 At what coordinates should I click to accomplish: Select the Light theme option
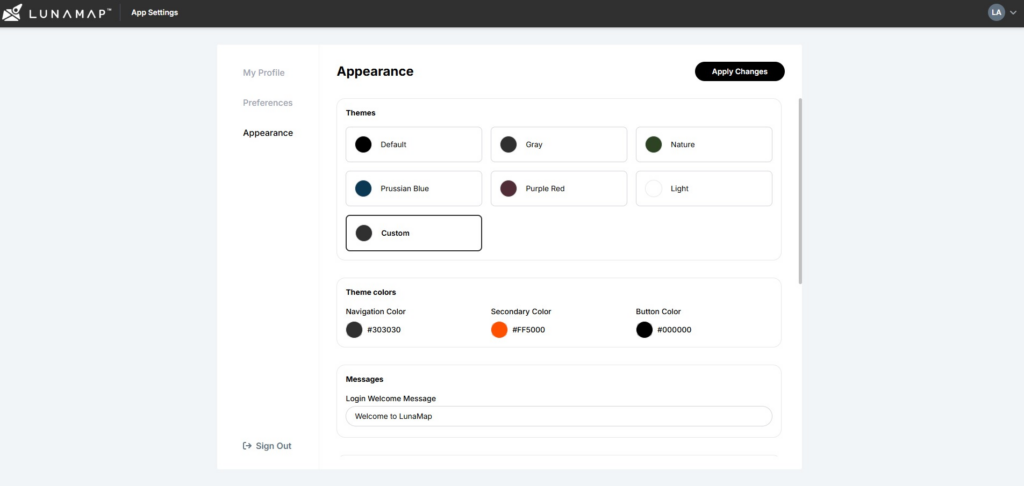pos(703,188)
